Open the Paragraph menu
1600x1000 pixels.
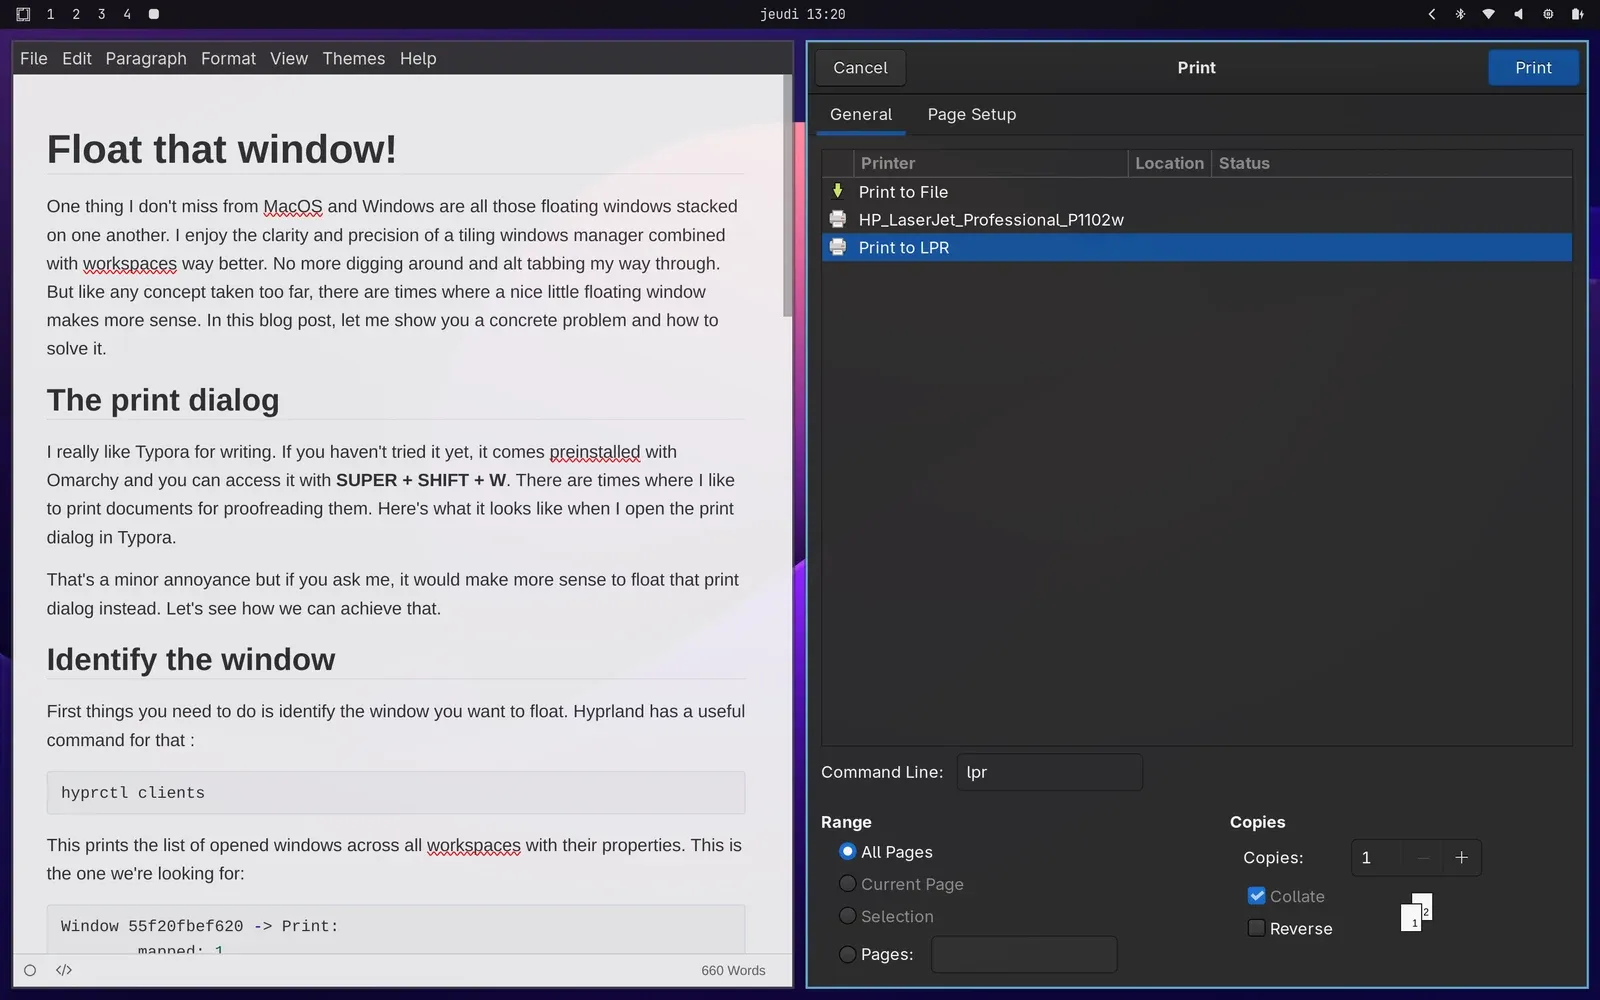tap(145, 58)
